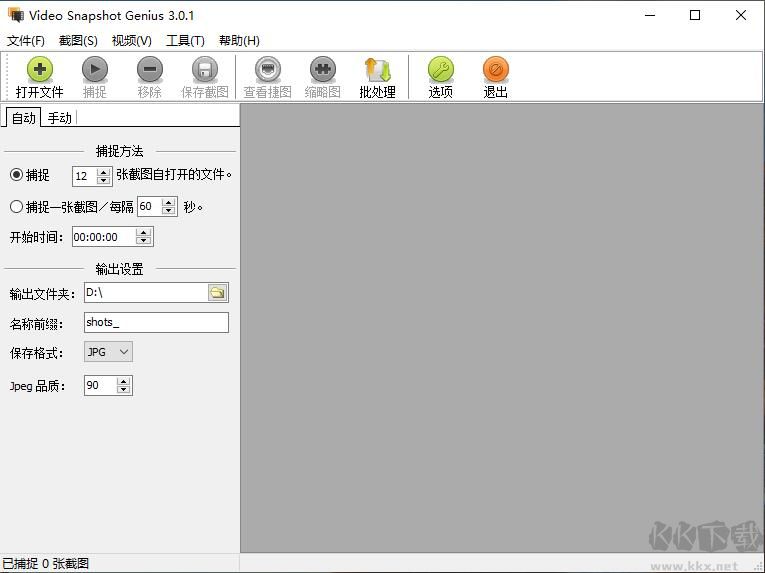This screenshot has width=765, height=573.
Task: Click the 退出 (Exit) orange icon
Action: 496,69
